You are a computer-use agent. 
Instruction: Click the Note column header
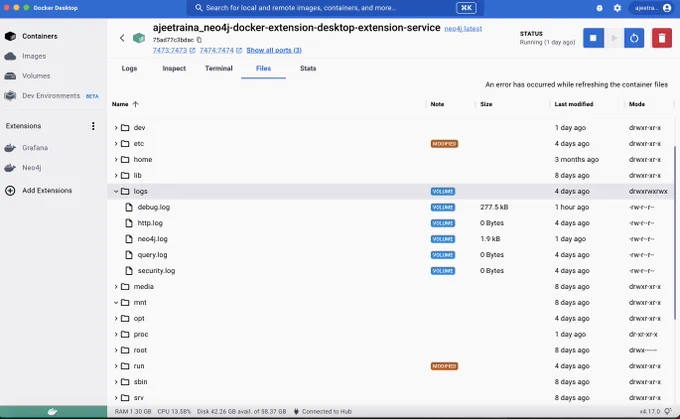pos(437,104)
